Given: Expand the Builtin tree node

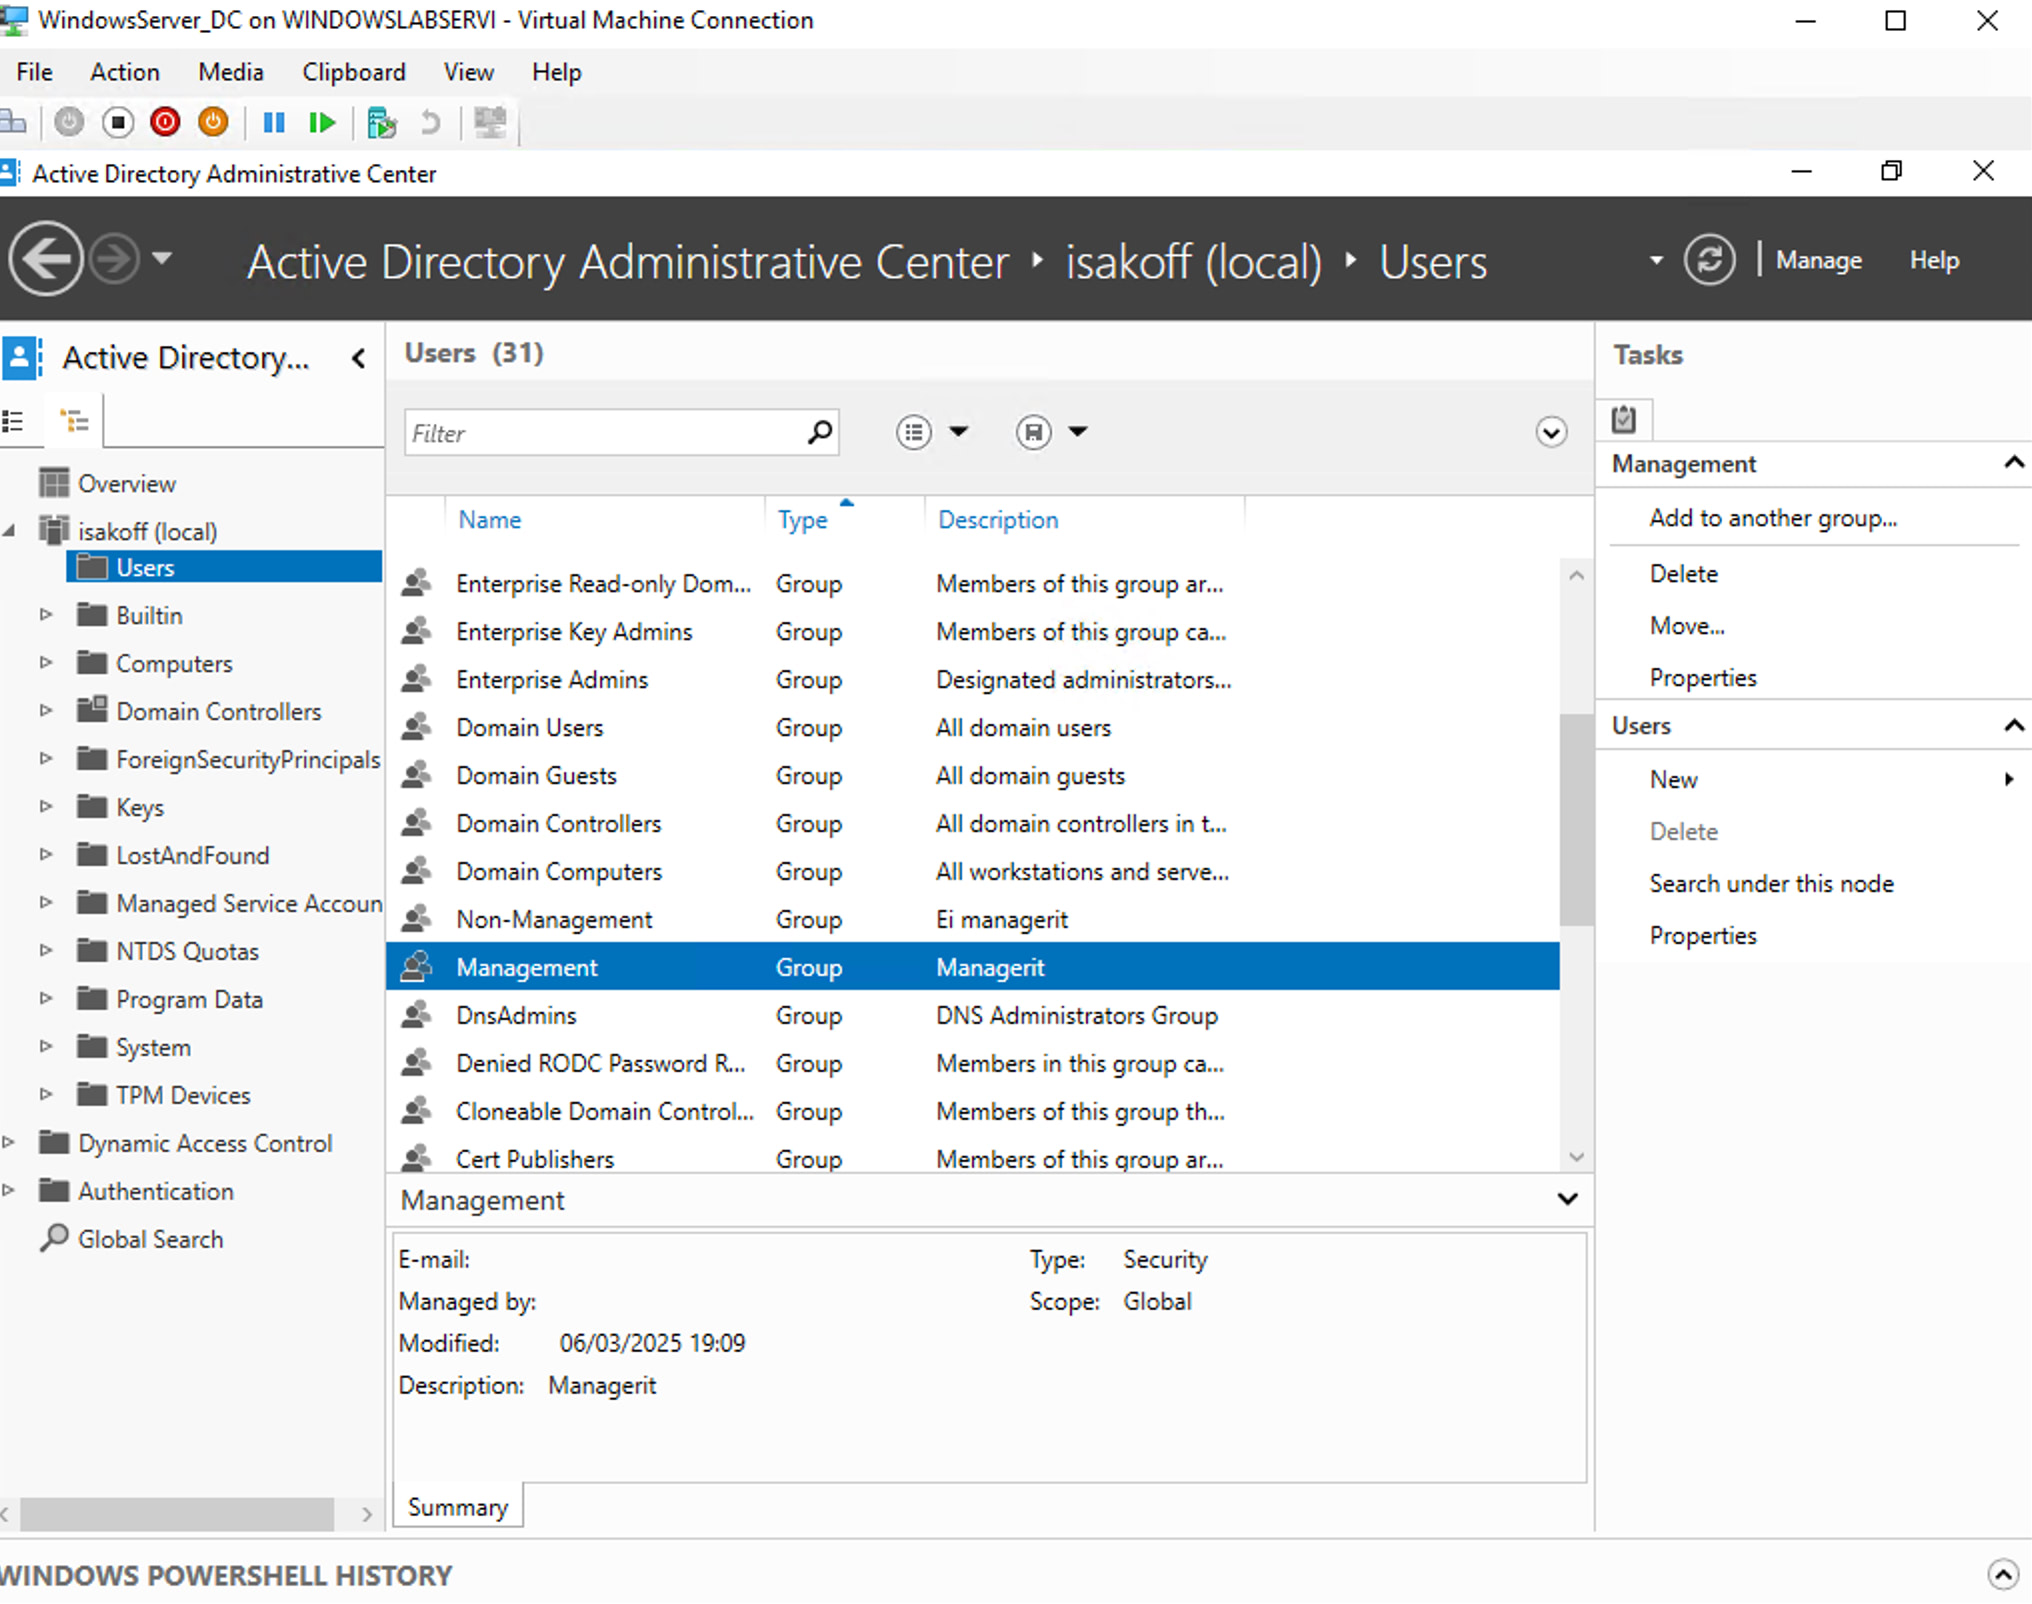Looking at the screenshot, I should [x=46, y=615].
